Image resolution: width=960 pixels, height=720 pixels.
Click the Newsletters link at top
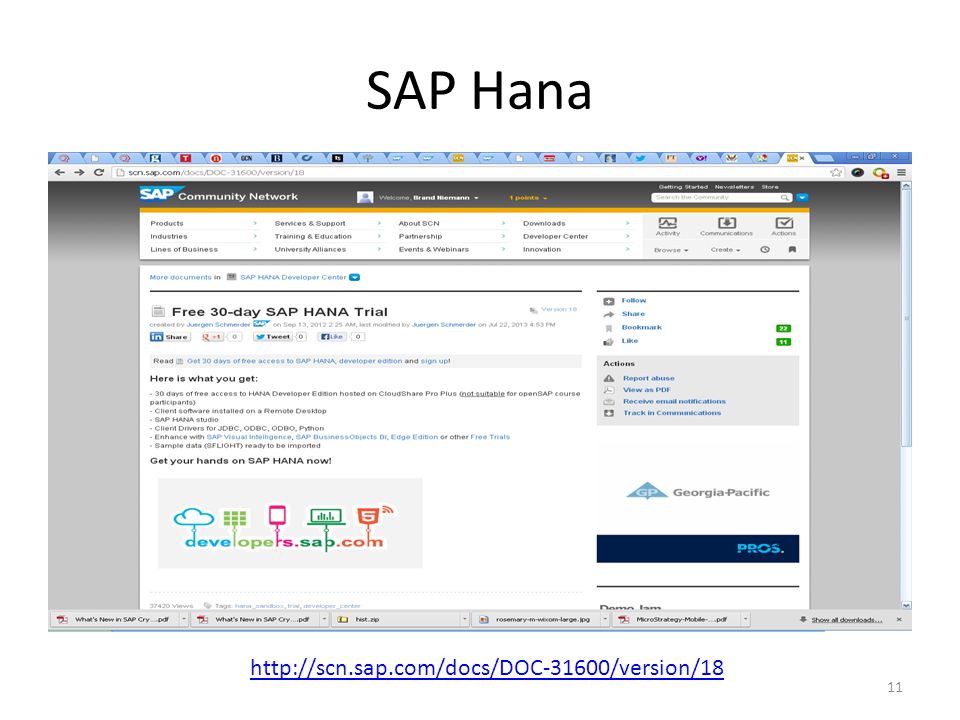(x=734, y=187)
